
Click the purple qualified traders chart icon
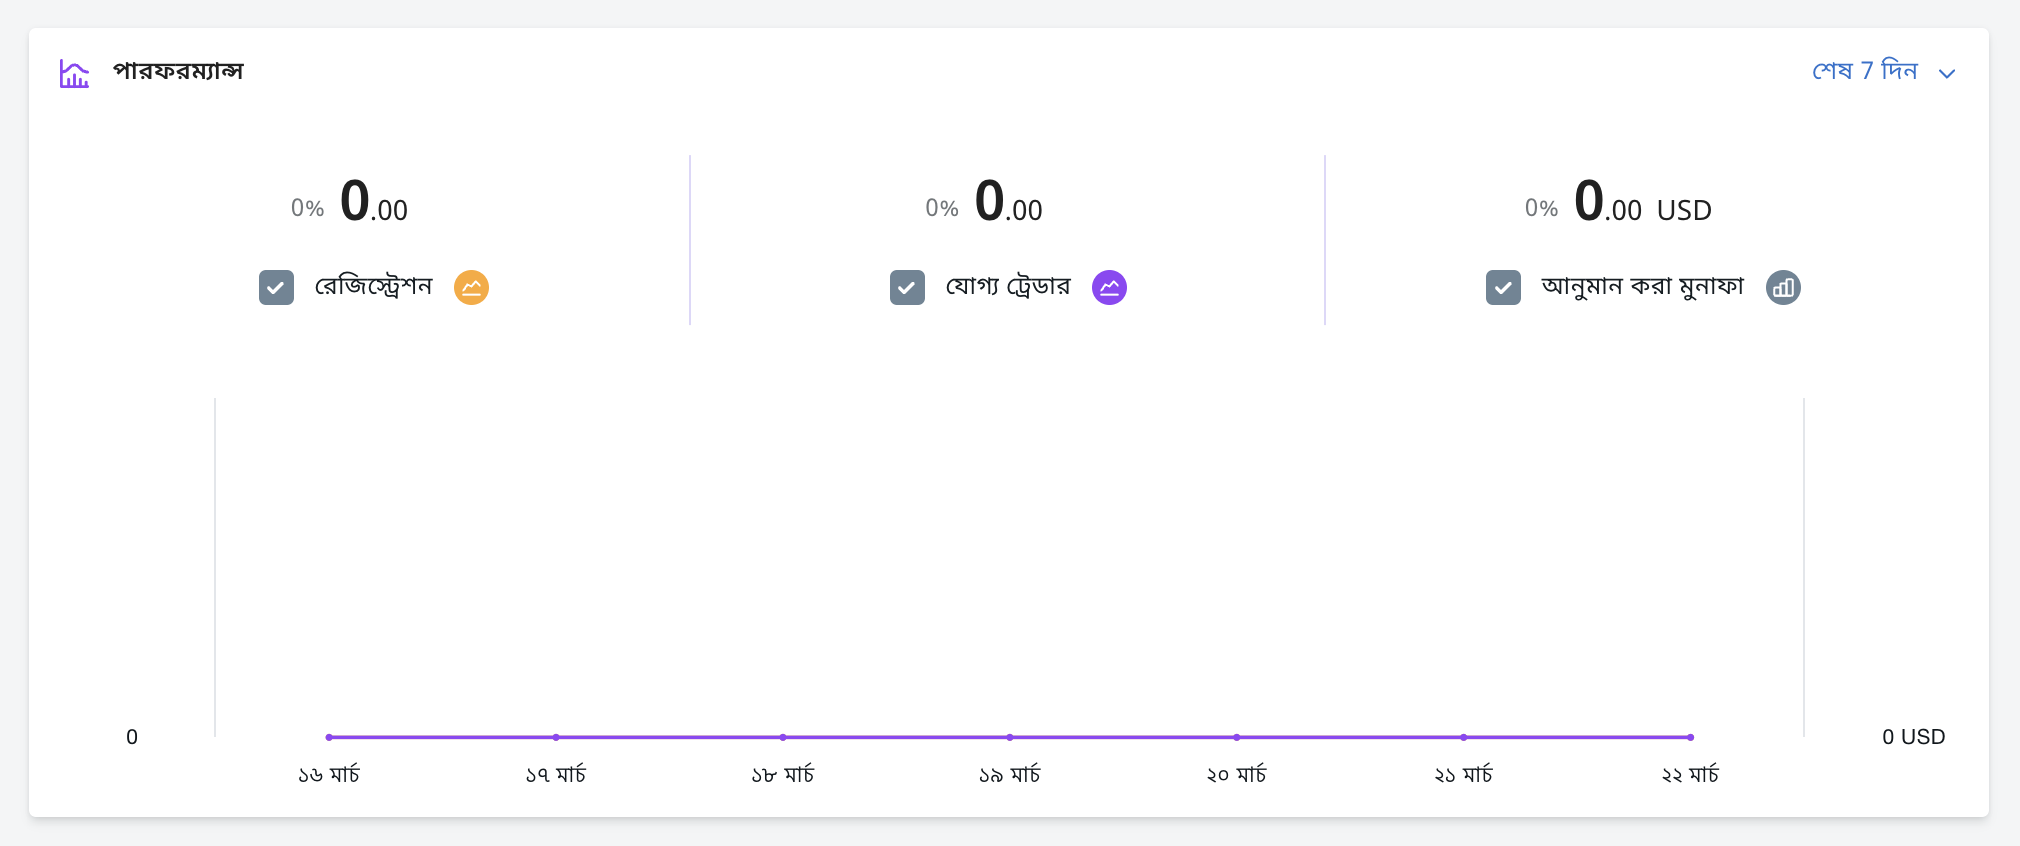click(1109, 287)
